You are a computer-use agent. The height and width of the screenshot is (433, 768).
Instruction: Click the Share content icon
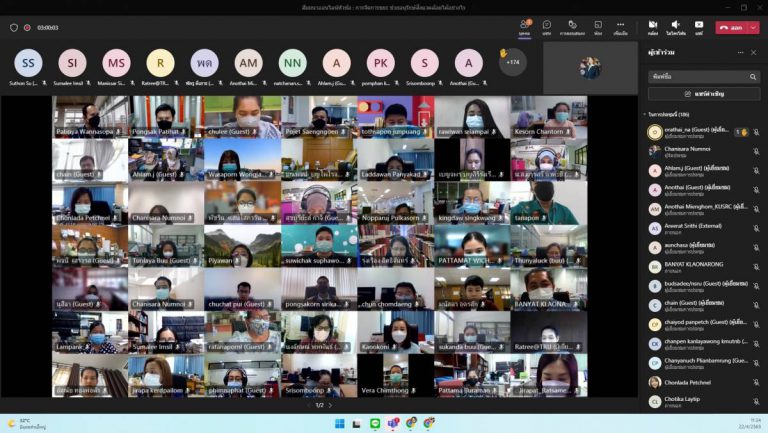coord(699,26)
